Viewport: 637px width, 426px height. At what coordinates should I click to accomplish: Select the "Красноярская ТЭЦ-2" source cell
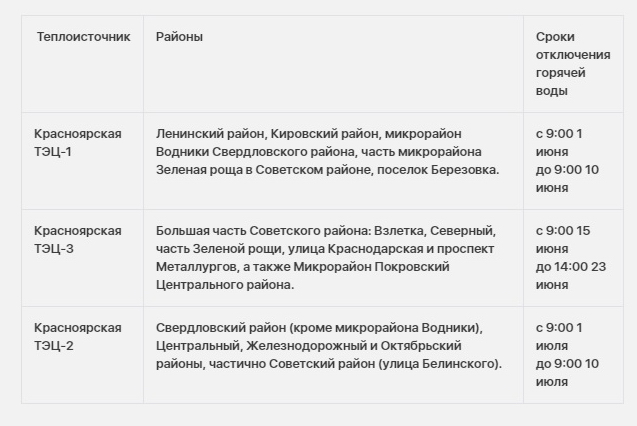(x=78, y=336)
